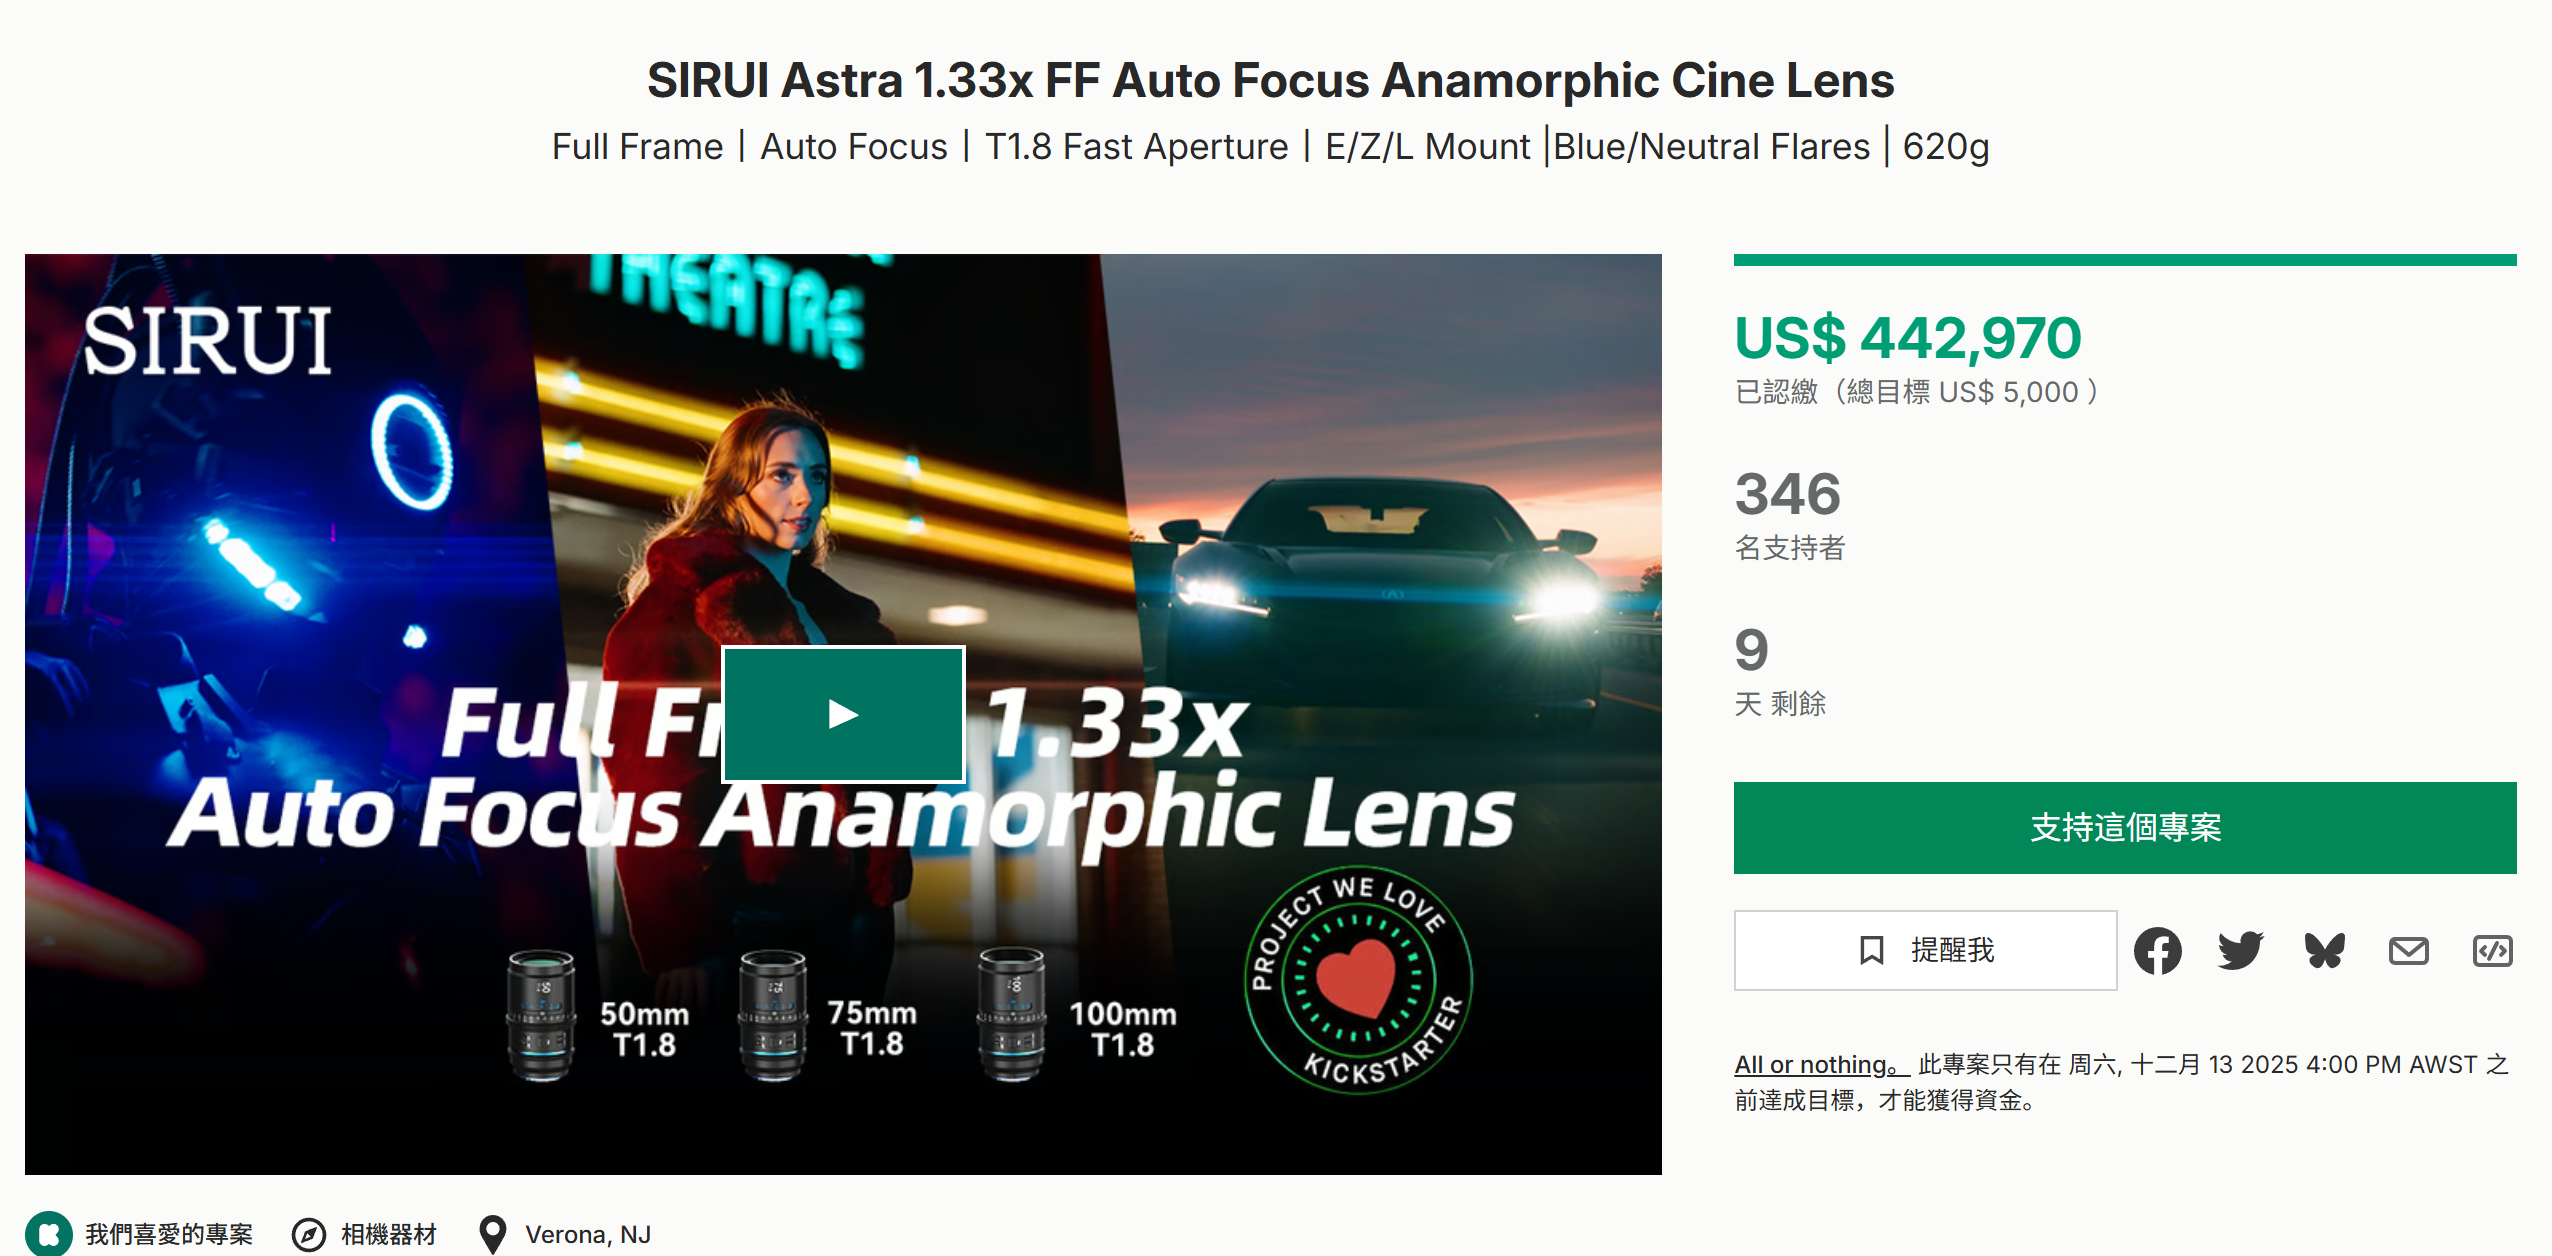Open the All or nothing link
The width and height of the screenshot is (2552, 1256).
(1821, 1065)
